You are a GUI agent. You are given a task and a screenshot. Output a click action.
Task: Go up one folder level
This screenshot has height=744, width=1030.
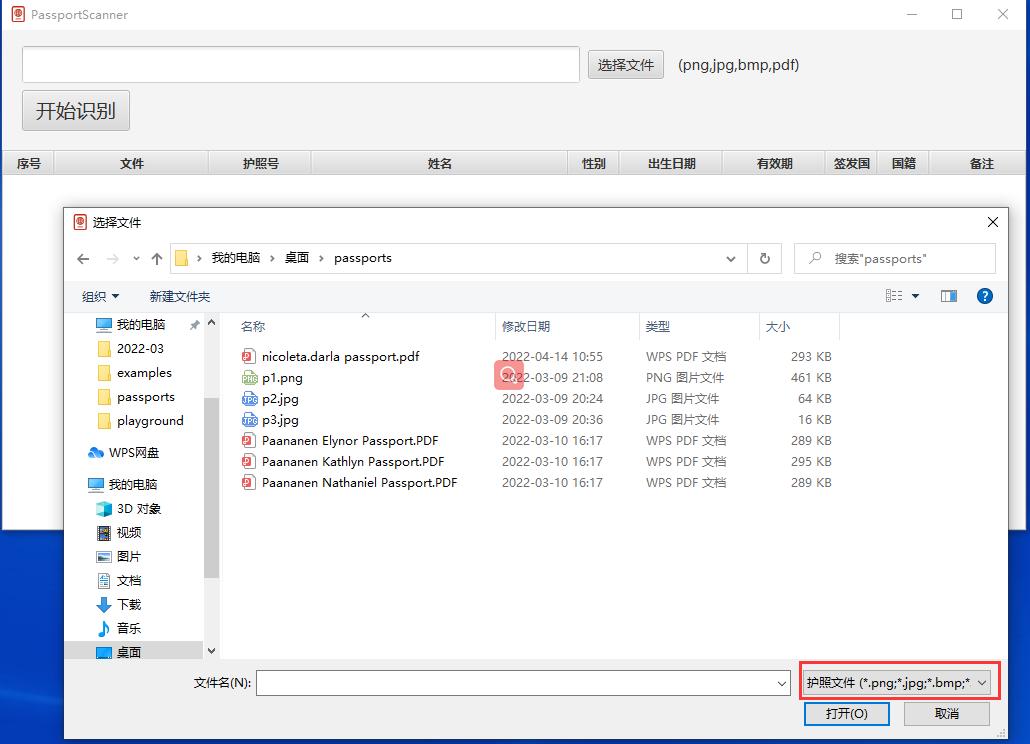click(156, 259)
